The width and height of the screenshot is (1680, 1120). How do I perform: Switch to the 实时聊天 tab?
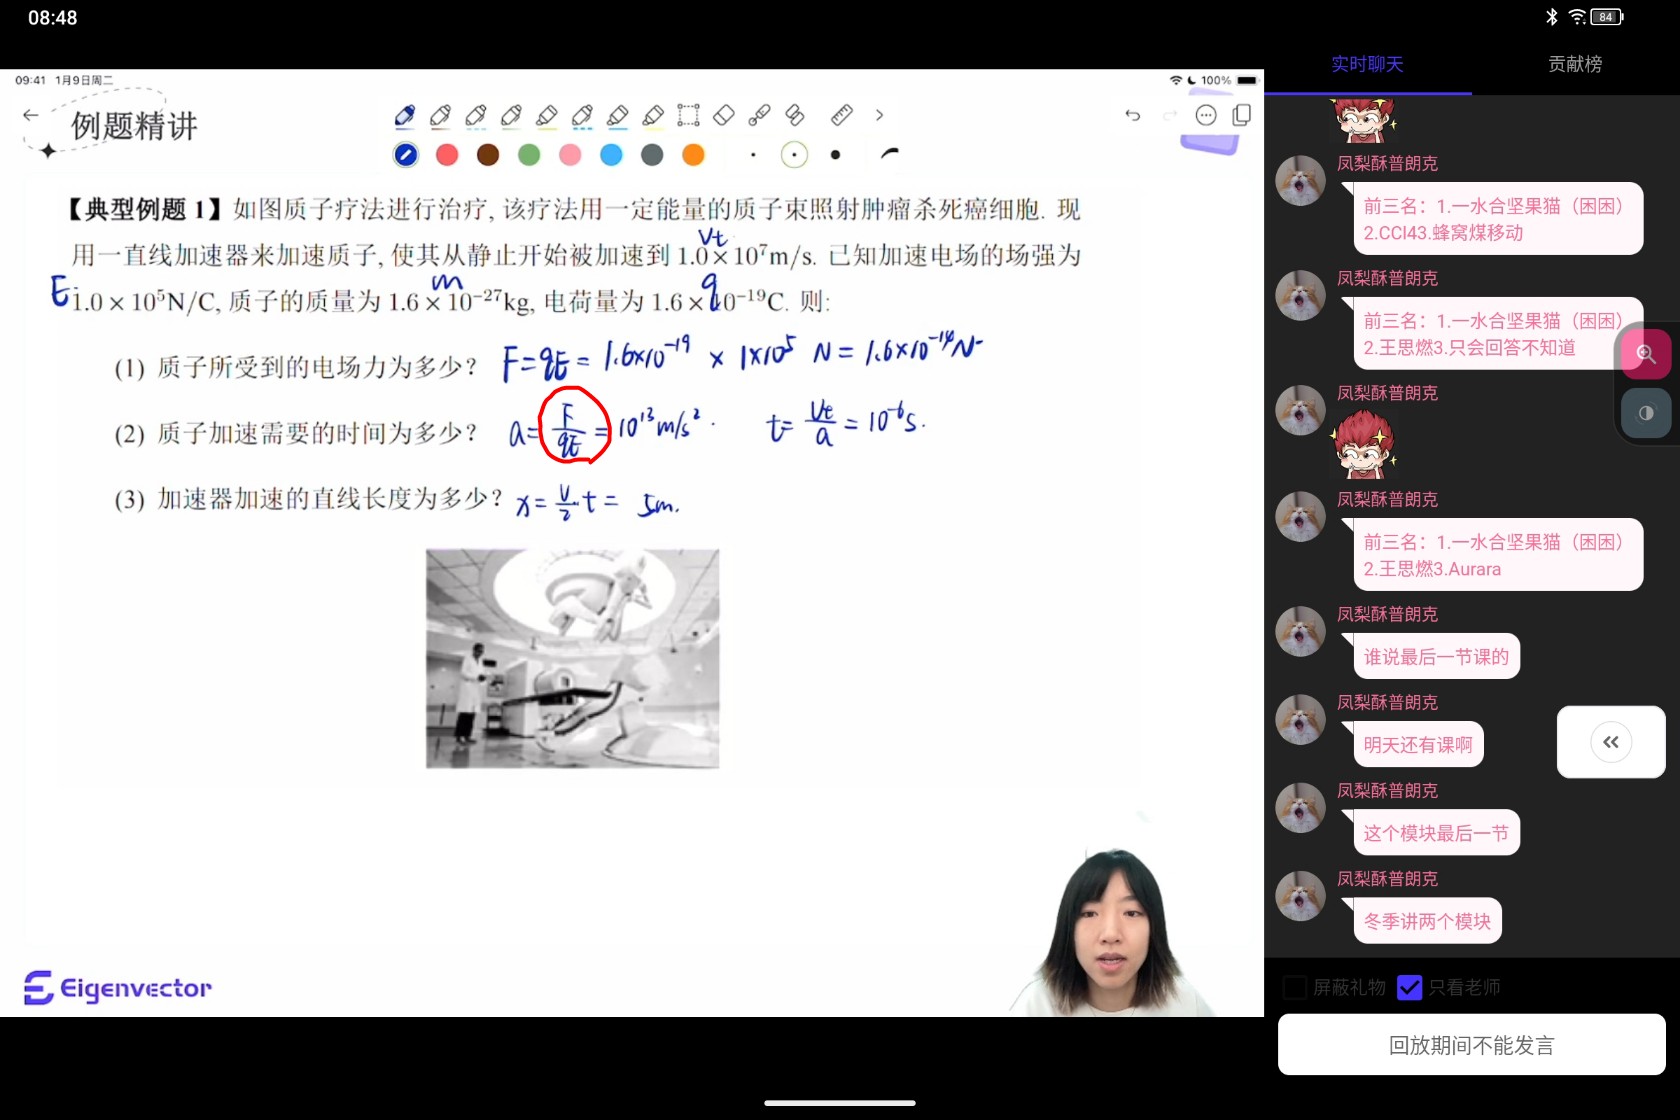pyautogui.click(x=1367, y=63)
